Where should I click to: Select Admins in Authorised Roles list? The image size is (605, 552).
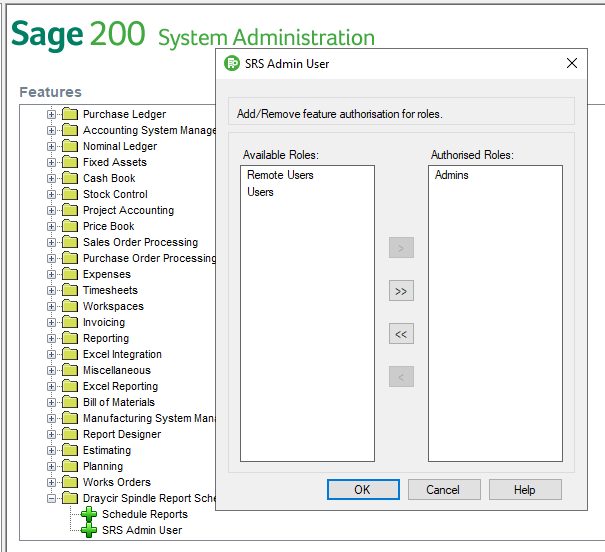point(452,175)
